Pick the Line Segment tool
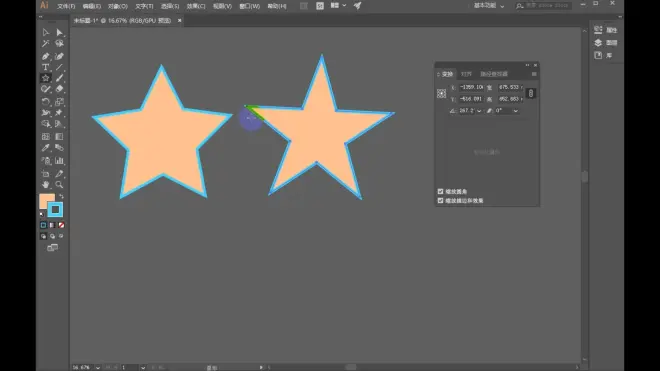The image size is (660, 371). [x=59, y=67]
